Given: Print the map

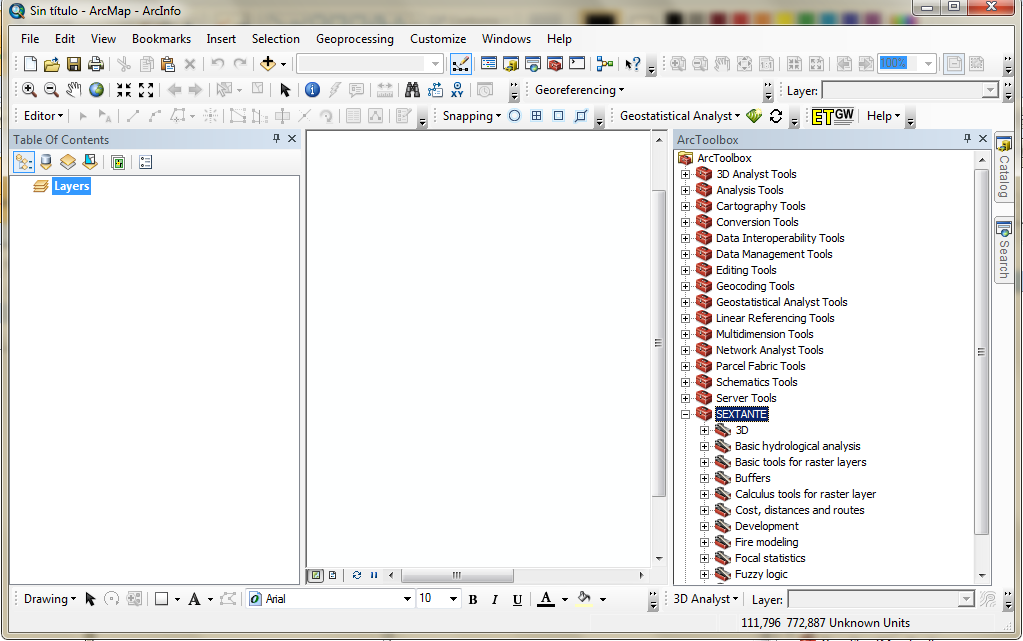Looking at the screenshot, I should pos(96,64).
